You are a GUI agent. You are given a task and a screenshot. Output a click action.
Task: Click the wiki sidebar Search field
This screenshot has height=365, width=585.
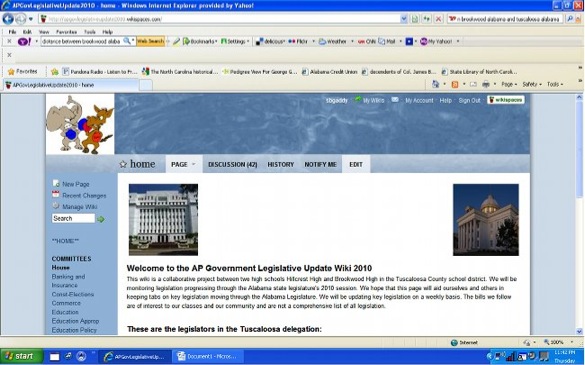point(73,218)
